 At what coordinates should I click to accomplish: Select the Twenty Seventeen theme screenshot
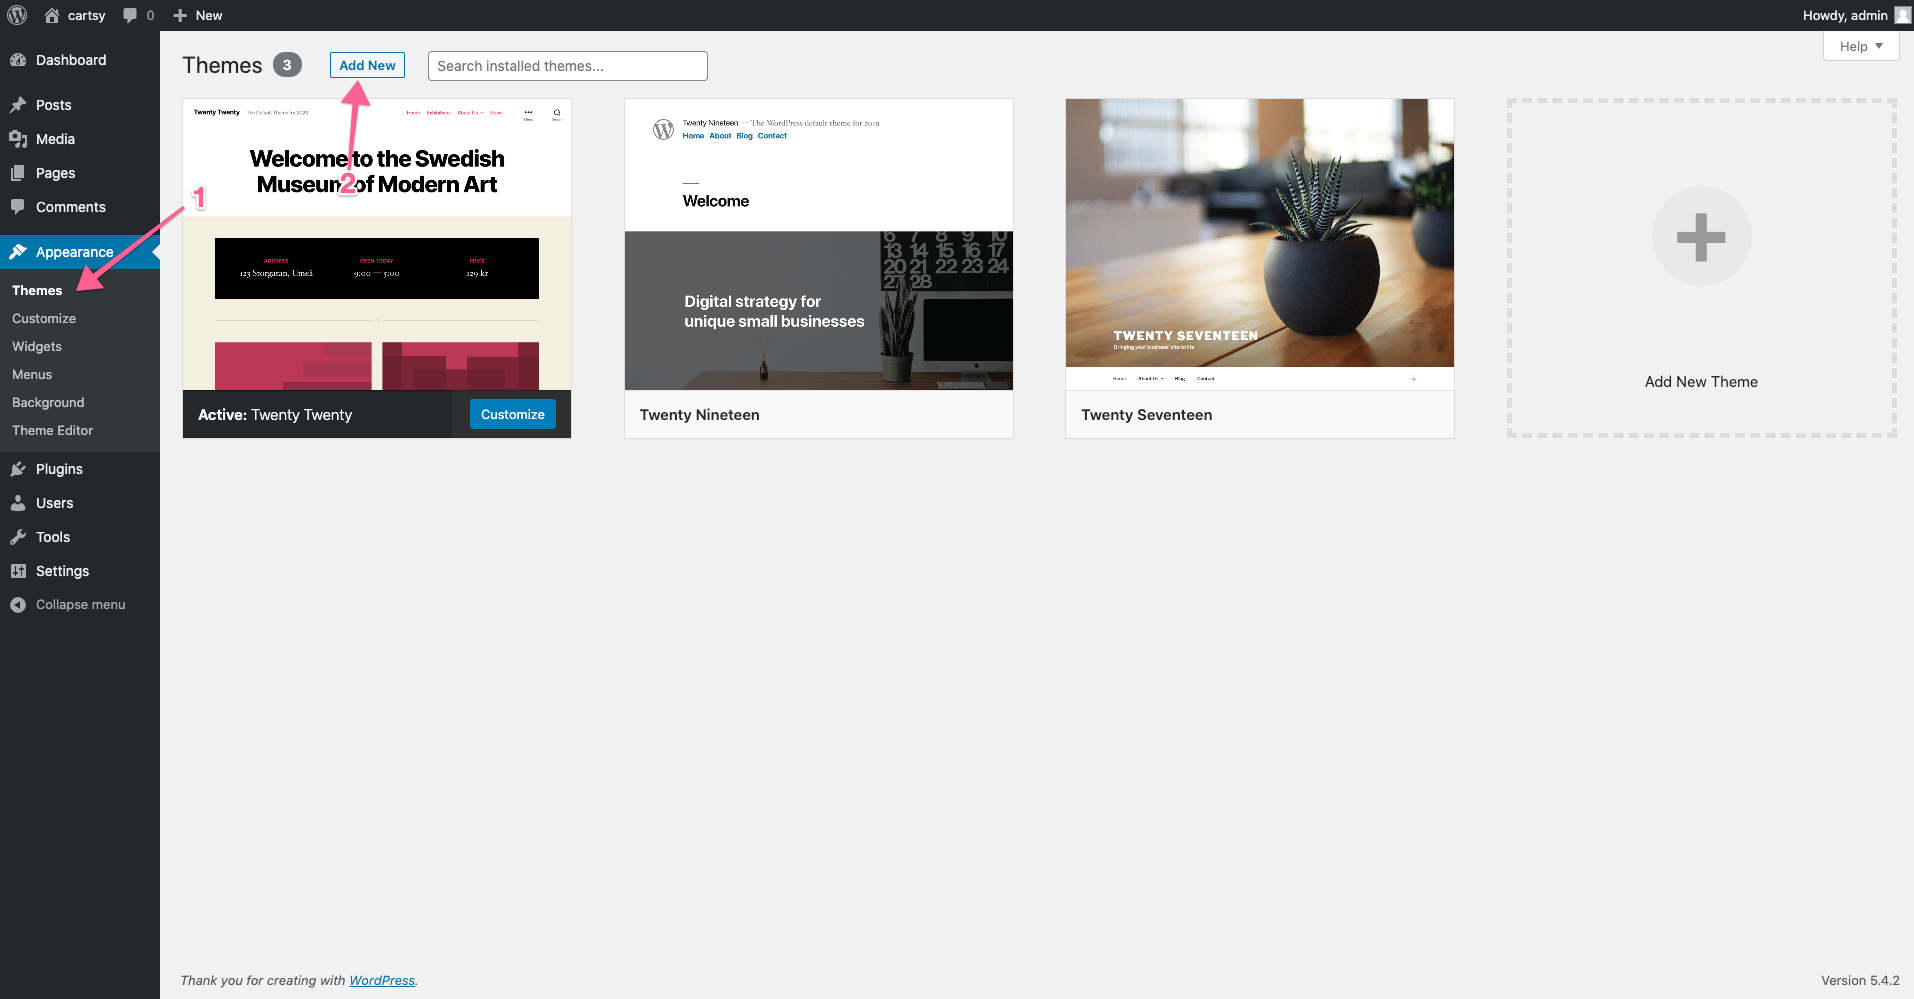point(1260,244)
